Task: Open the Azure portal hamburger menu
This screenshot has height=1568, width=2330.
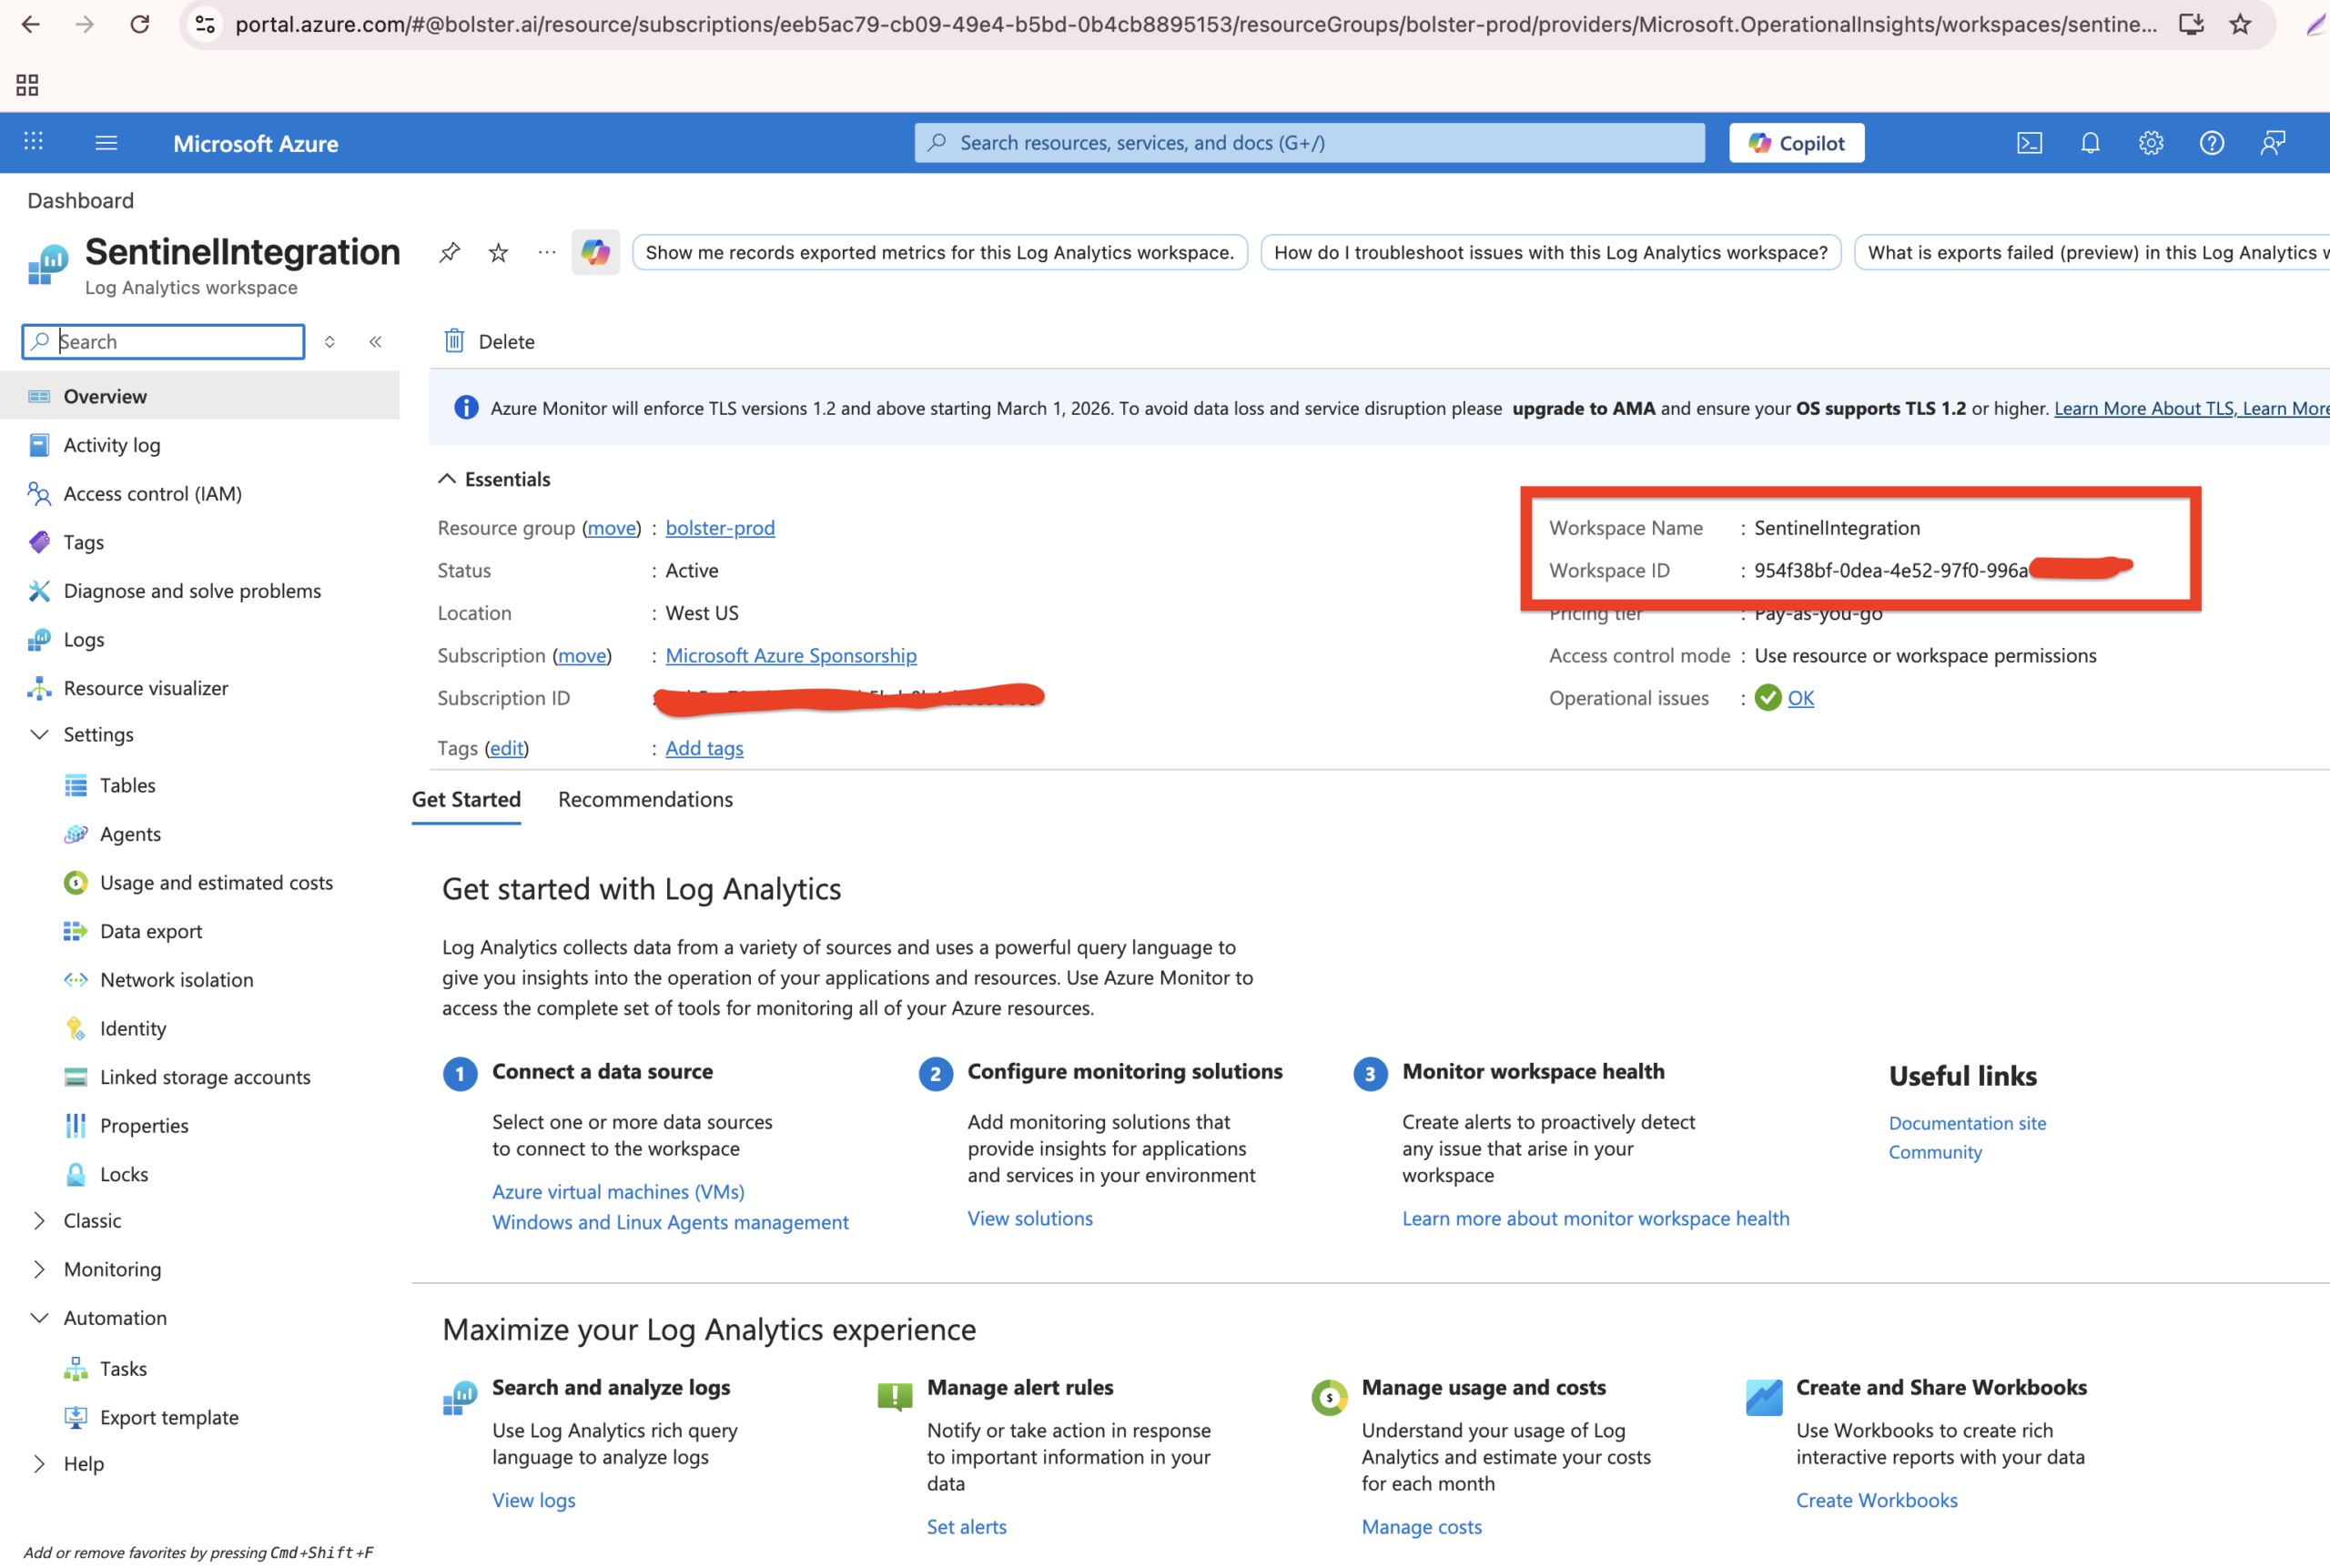Action: 106,143
